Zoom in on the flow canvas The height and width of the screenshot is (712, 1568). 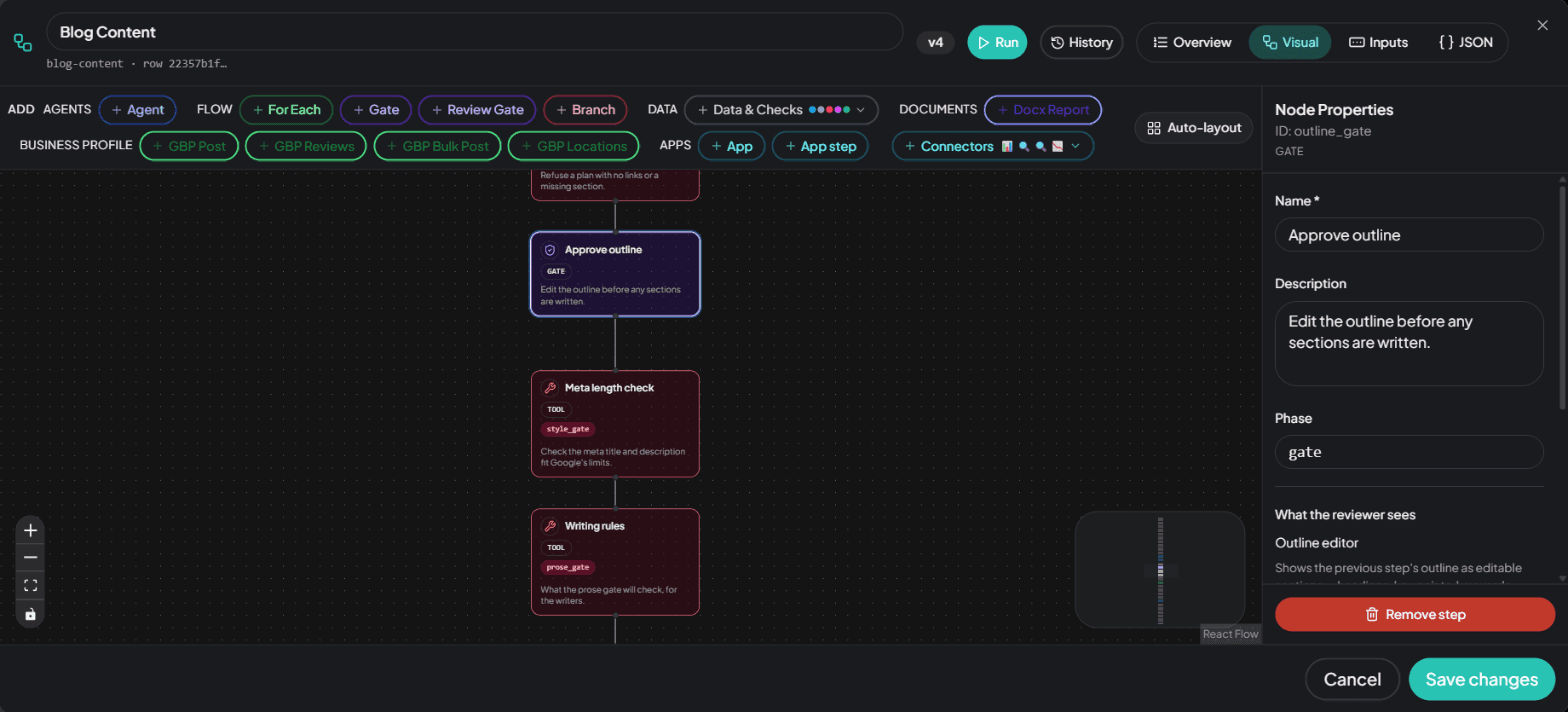coord(30,530)
